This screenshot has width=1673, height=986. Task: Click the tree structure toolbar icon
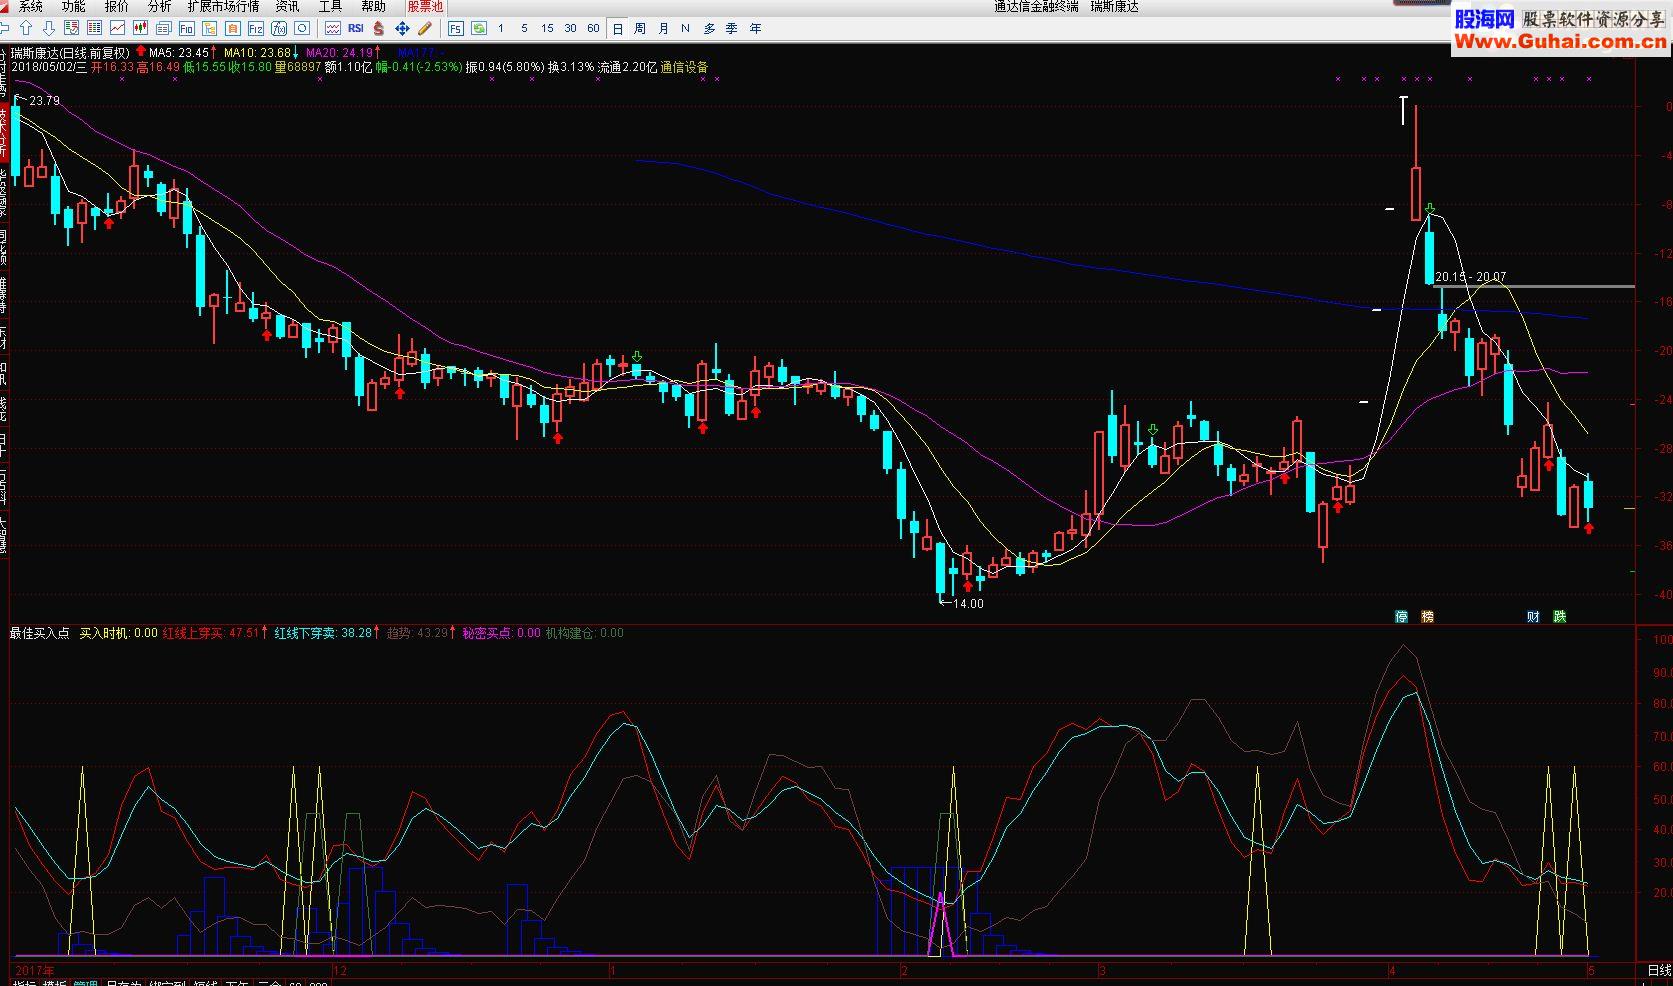point(210,29)
